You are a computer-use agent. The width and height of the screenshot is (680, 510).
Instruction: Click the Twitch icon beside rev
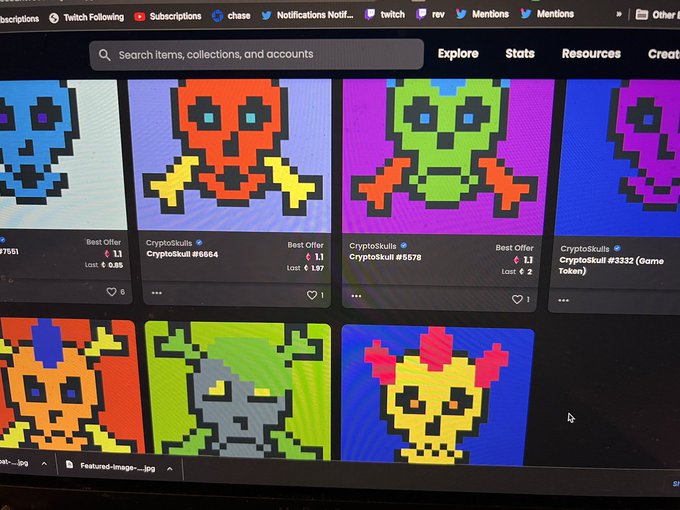[421, 14]
